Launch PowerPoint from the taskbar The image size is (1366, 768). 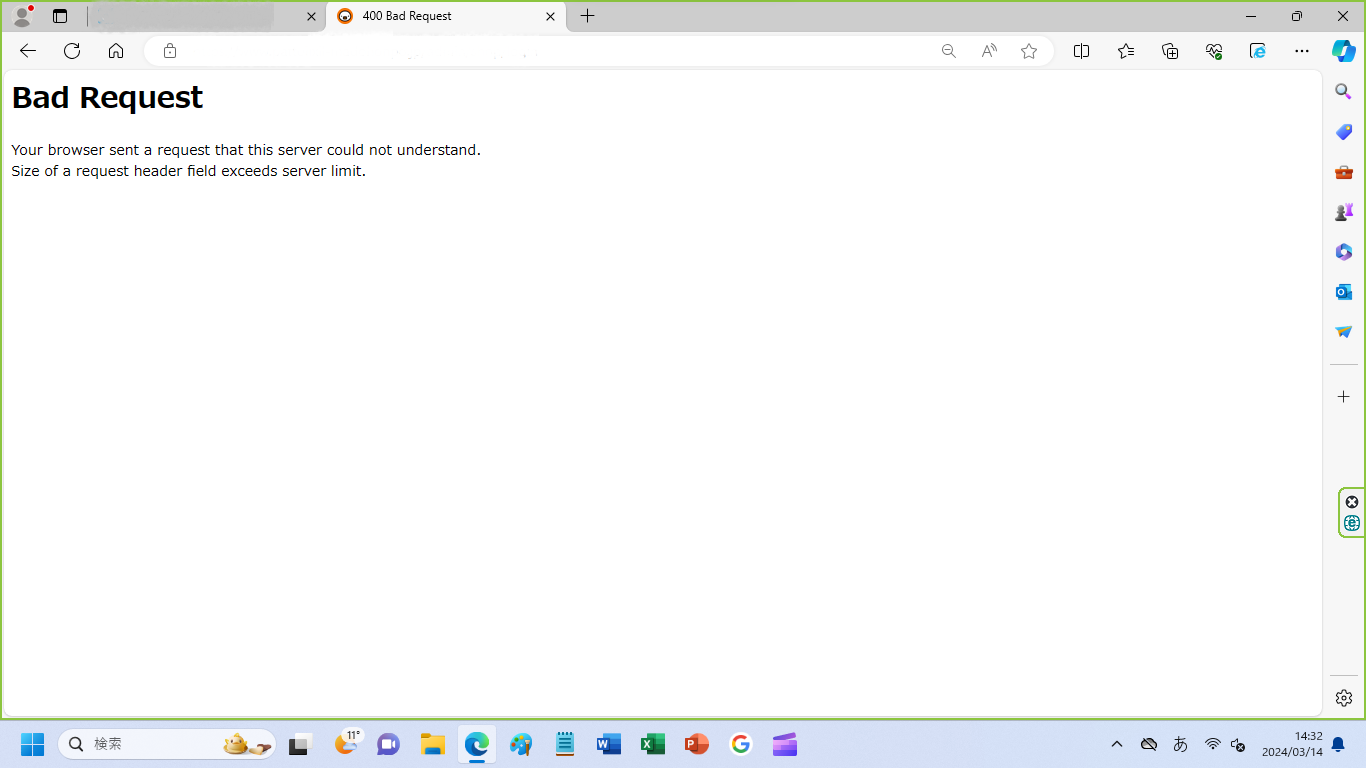[x=697, y=744]
